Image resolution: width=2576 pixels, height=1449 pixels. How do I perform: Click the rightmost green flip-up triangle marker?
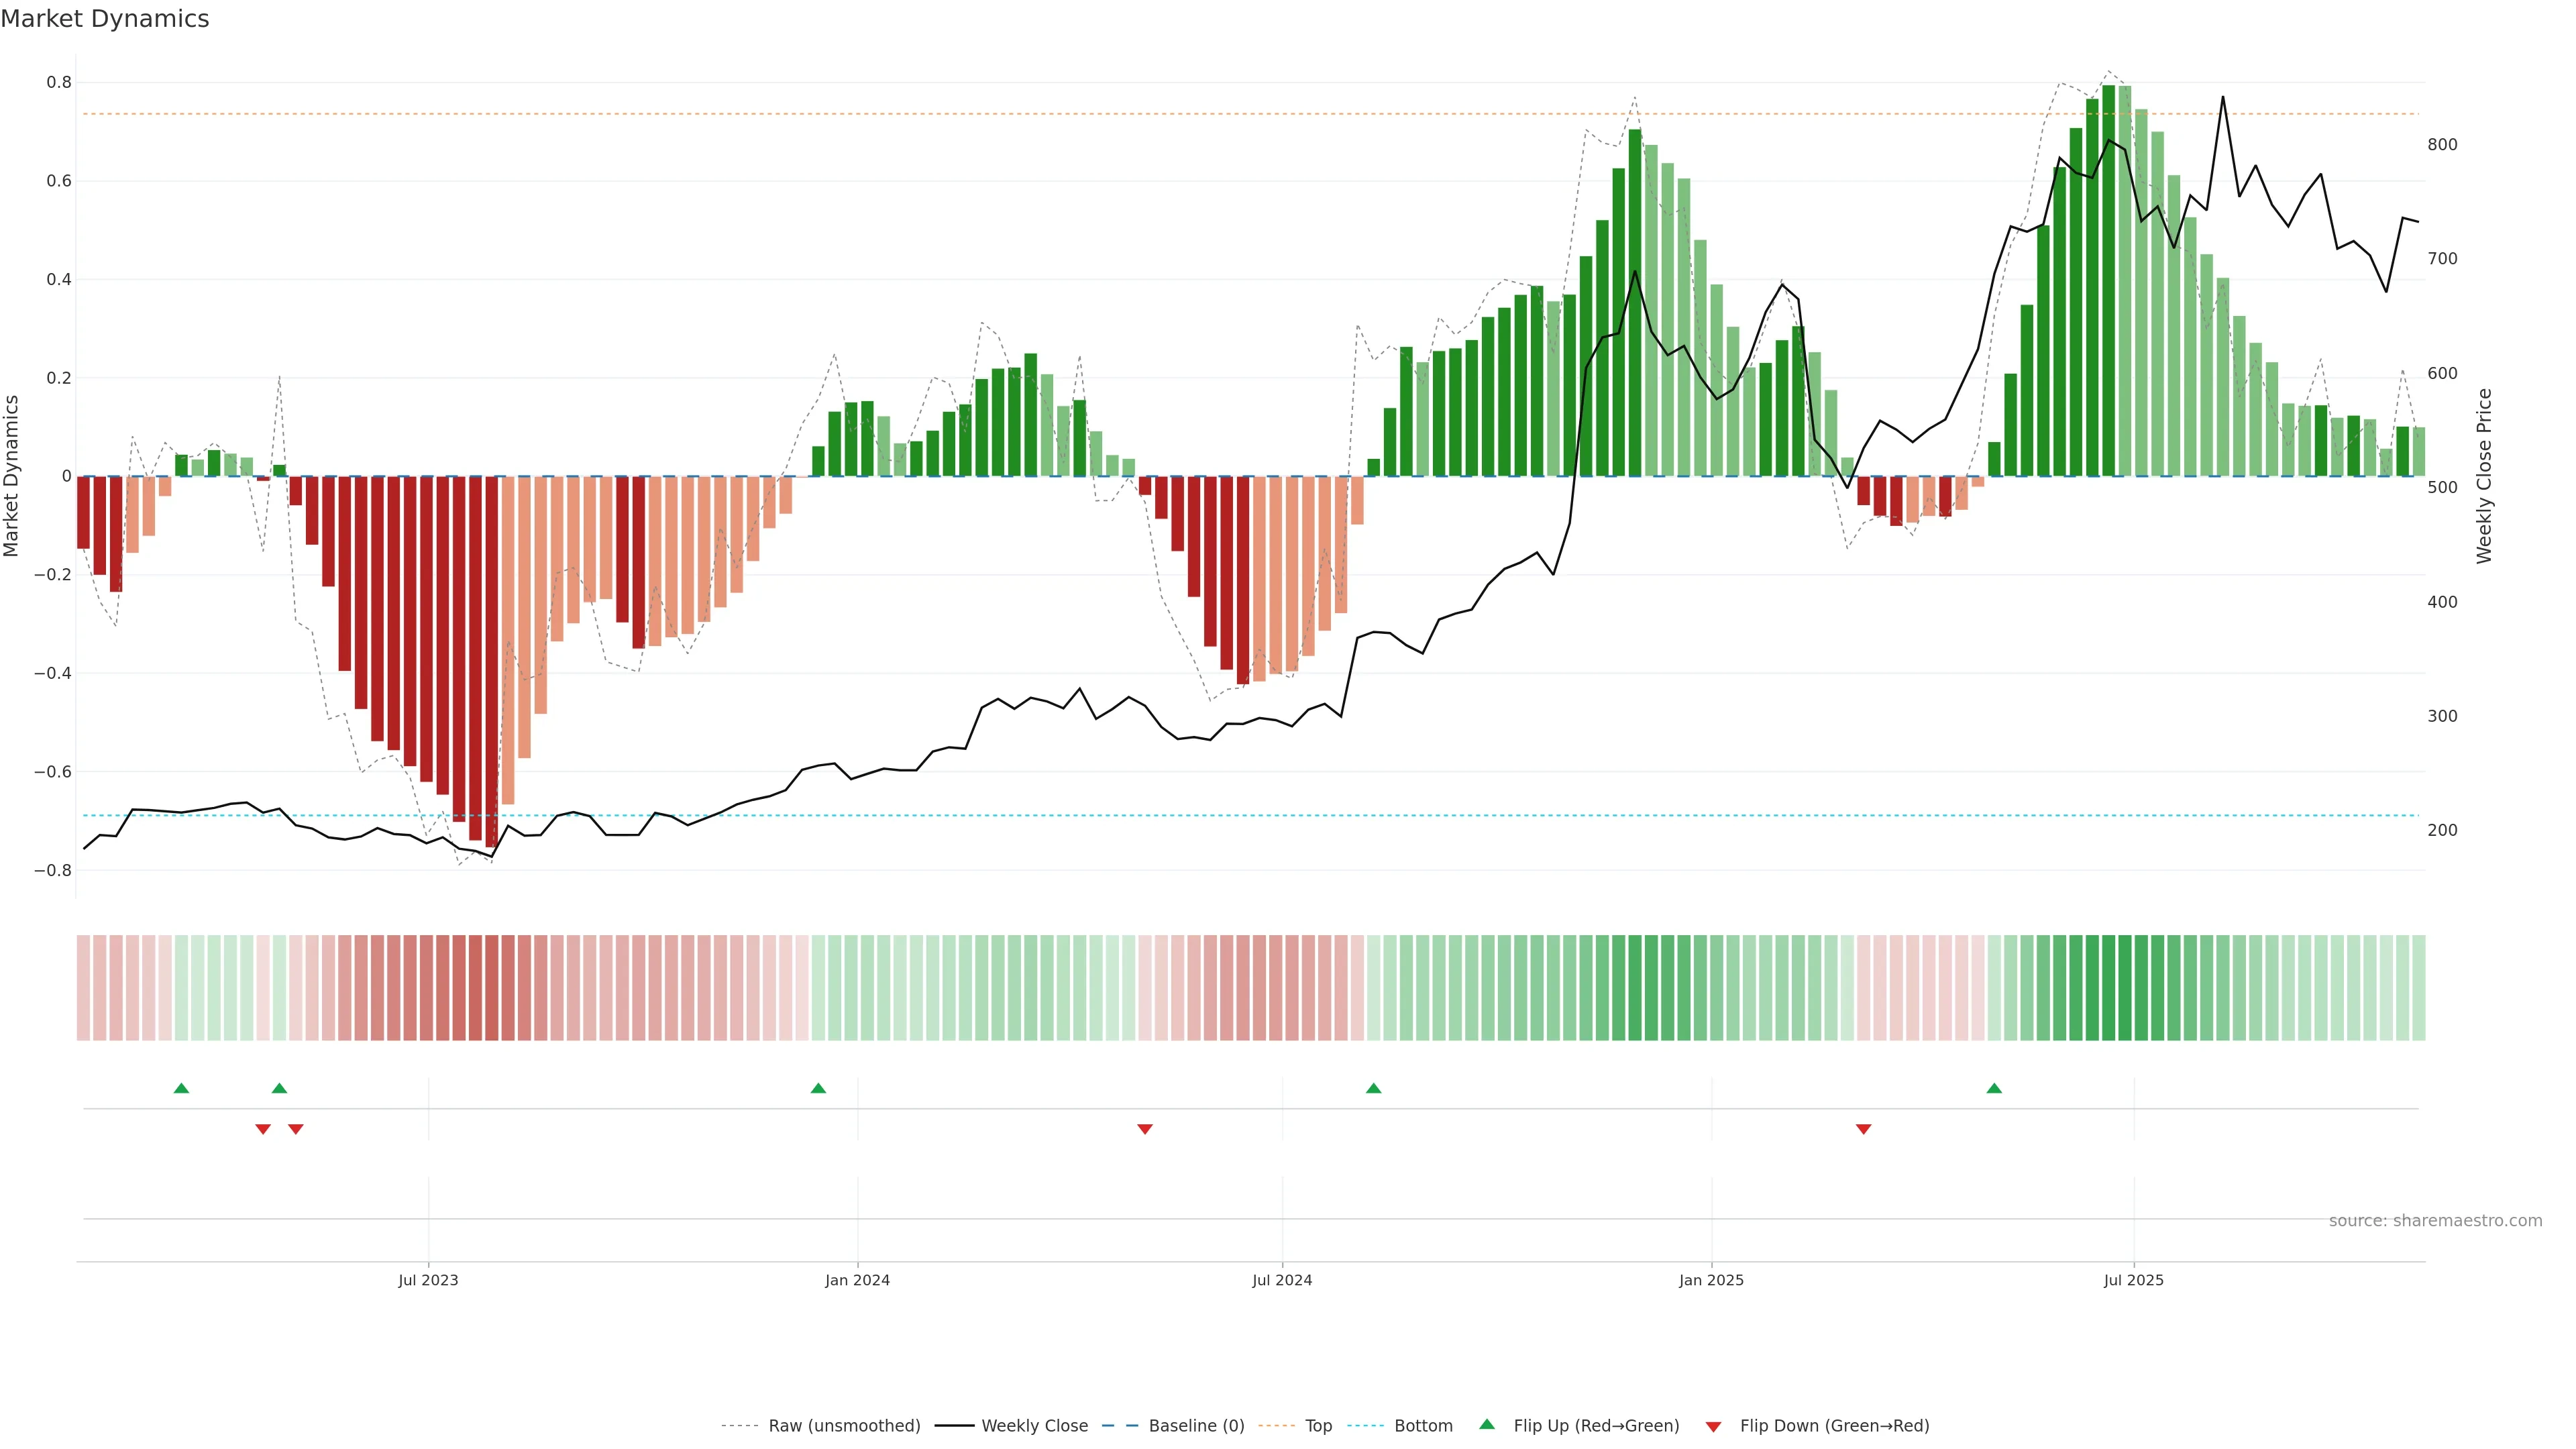[1994, 1088]
